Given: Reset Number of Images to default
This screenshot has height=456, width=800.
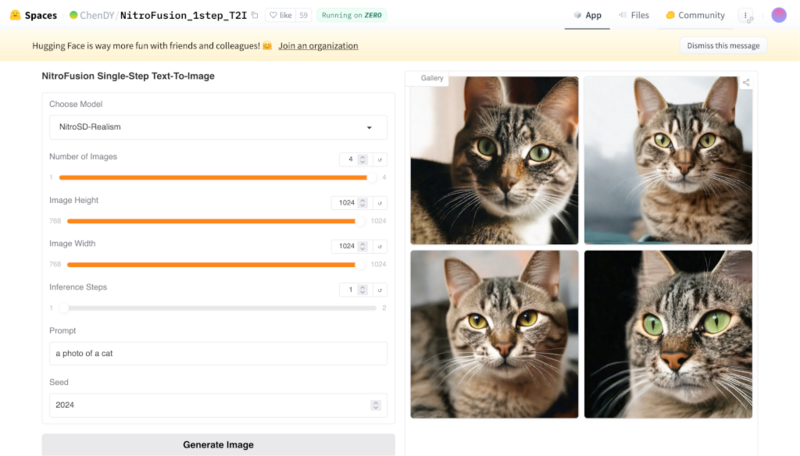Looking at the screenshot, I should coord(380,159).
